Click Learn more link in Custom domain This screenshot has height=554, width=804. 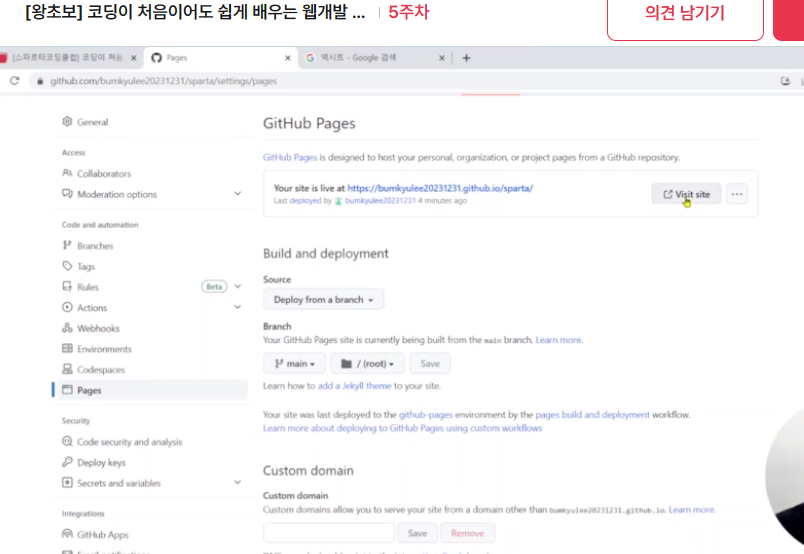pos(692,509)
